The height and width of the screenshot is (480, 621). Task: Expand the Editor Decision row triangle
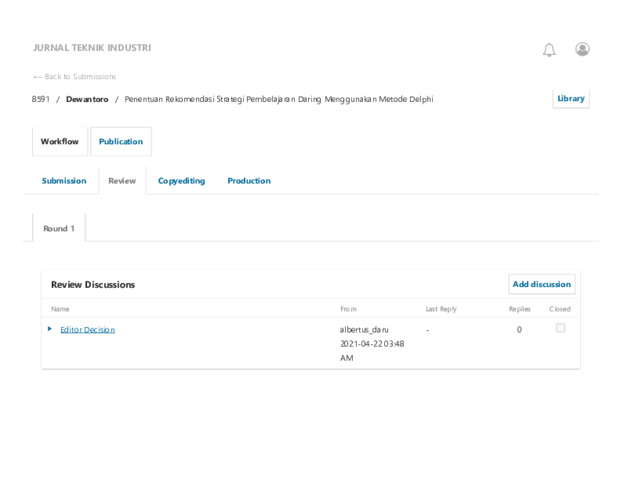tap(50, 329)
